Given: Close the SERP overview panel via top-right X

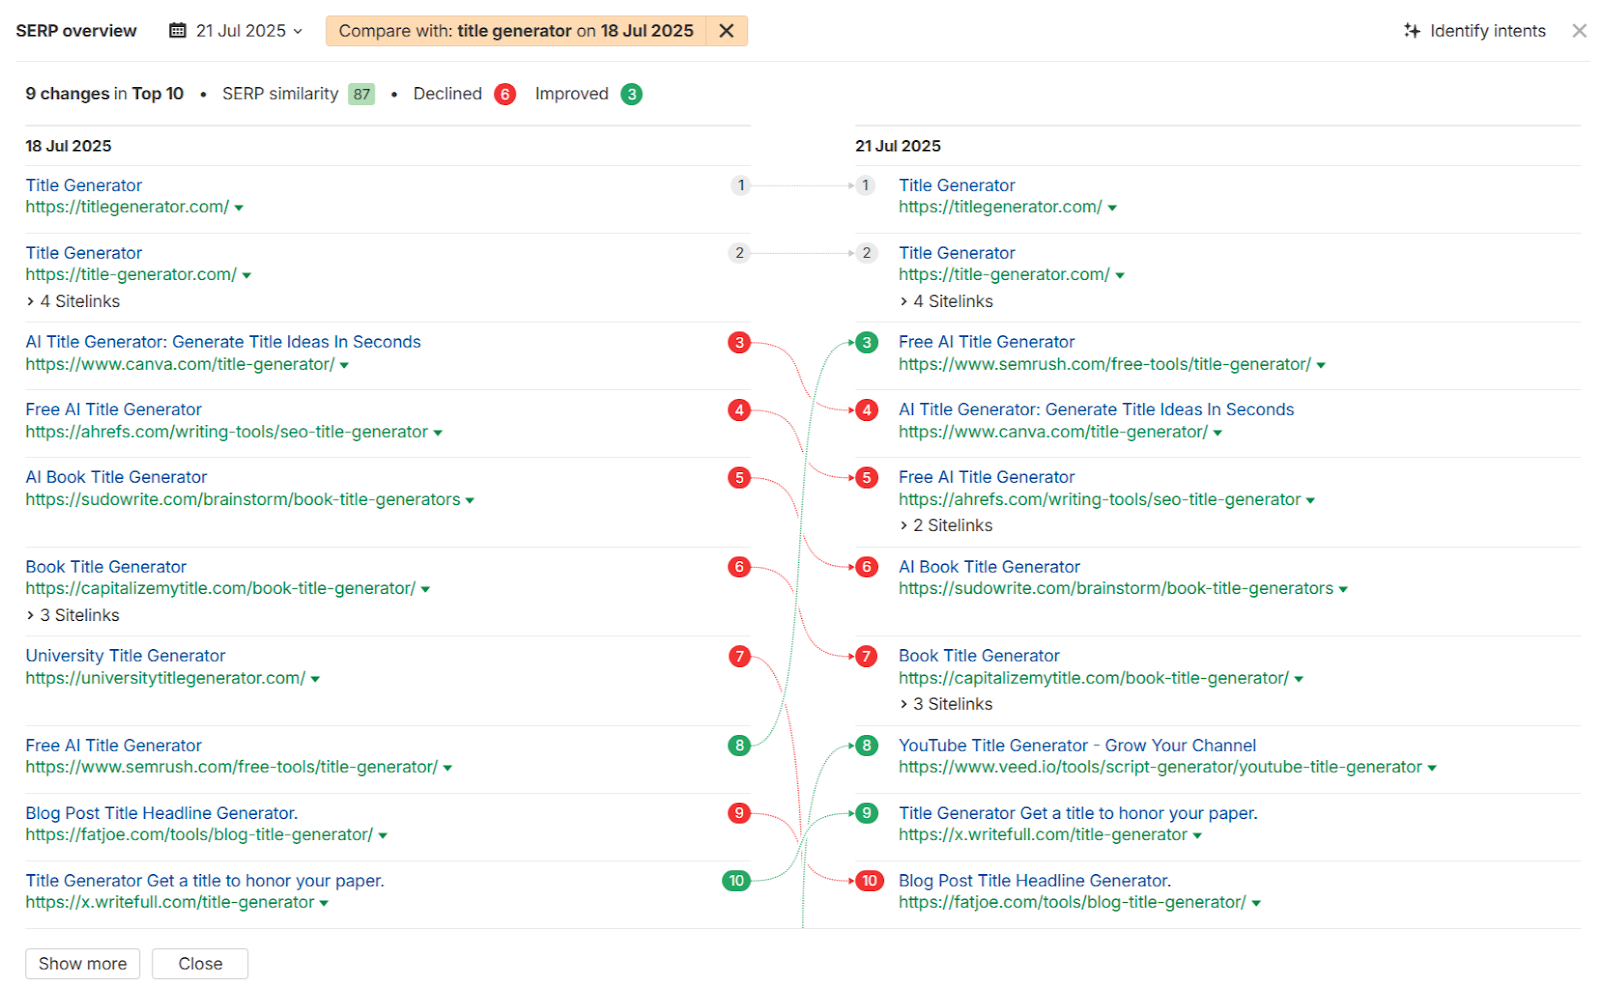Looking at the screenshot, I should point(1578,31).
